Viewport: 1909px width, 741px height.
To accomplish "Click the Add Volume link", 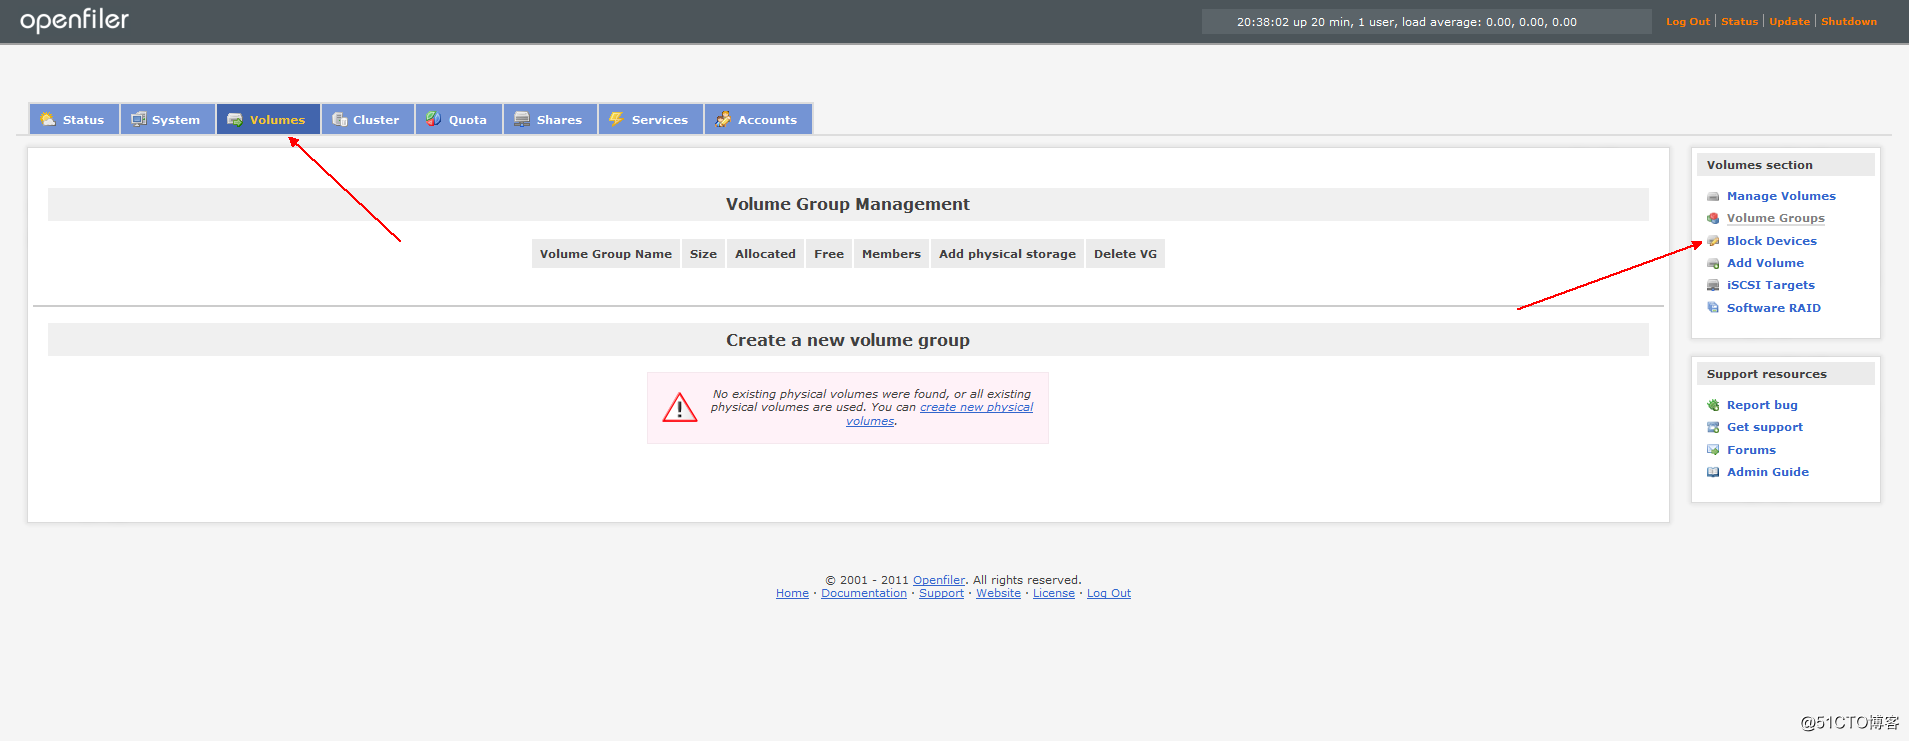I will point(1765,263).
